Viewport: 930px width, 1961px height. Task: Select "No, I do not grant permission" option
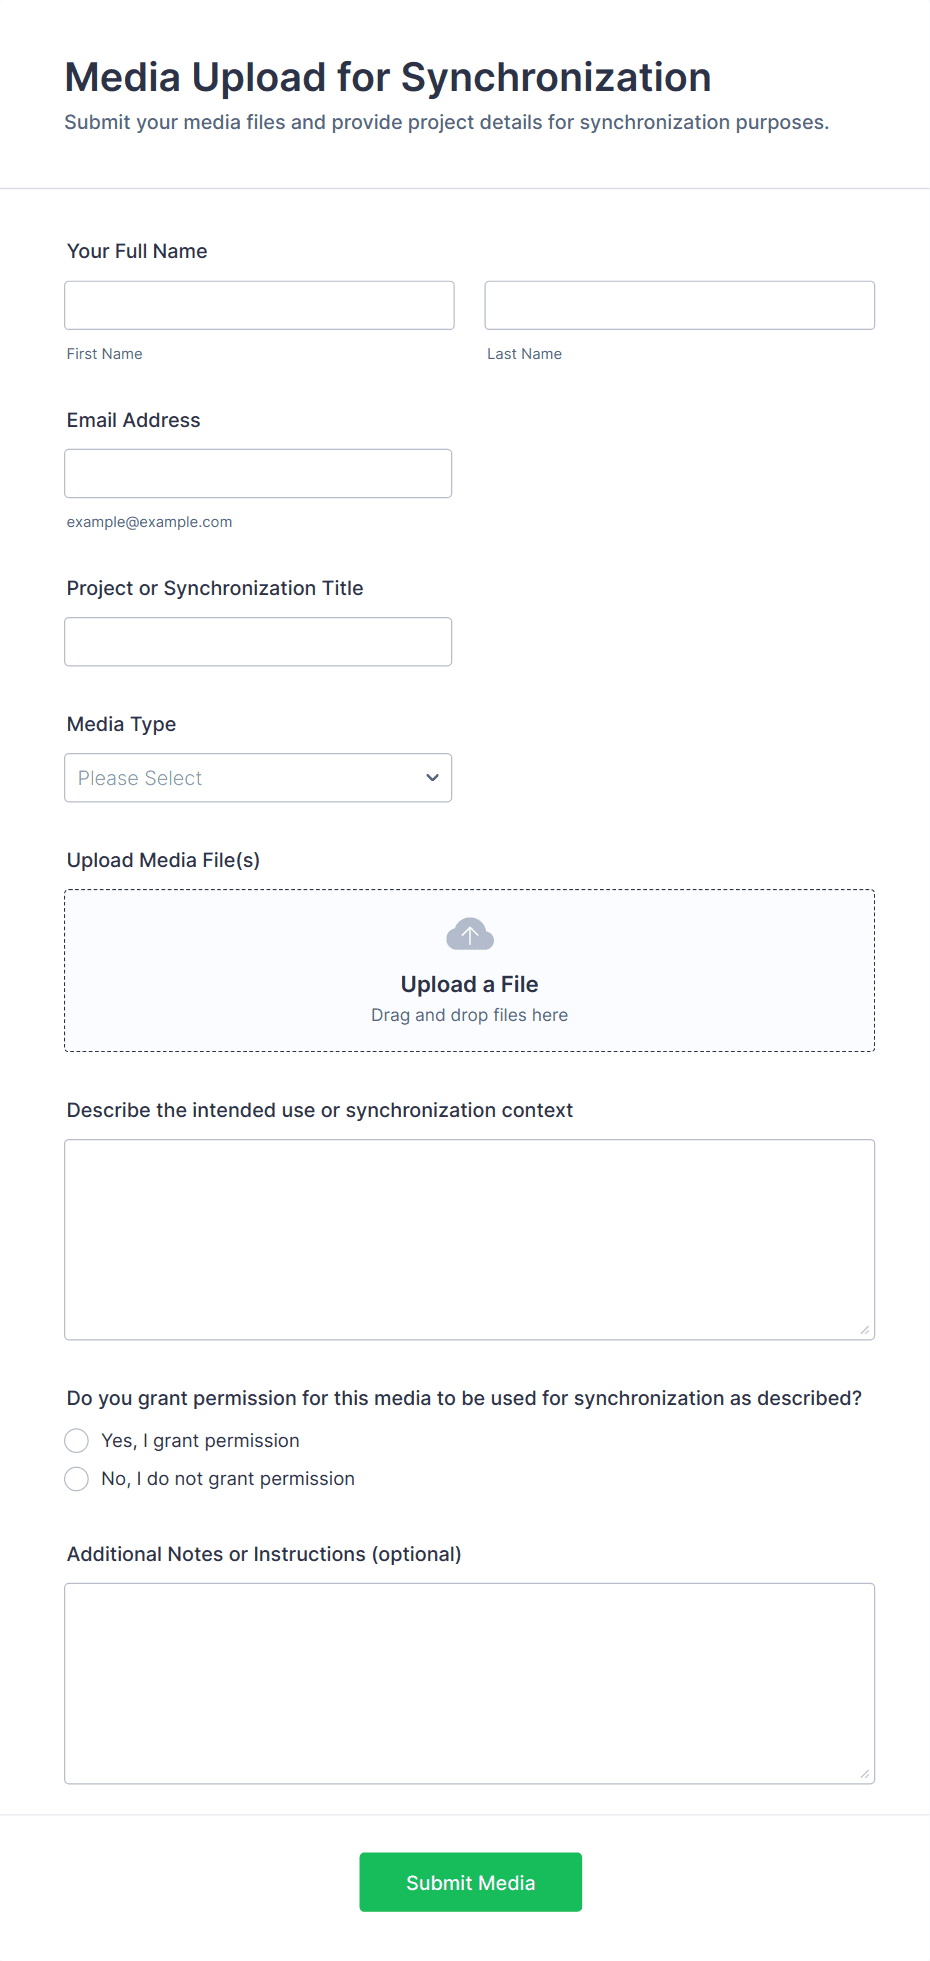(x=77, y=1479)
